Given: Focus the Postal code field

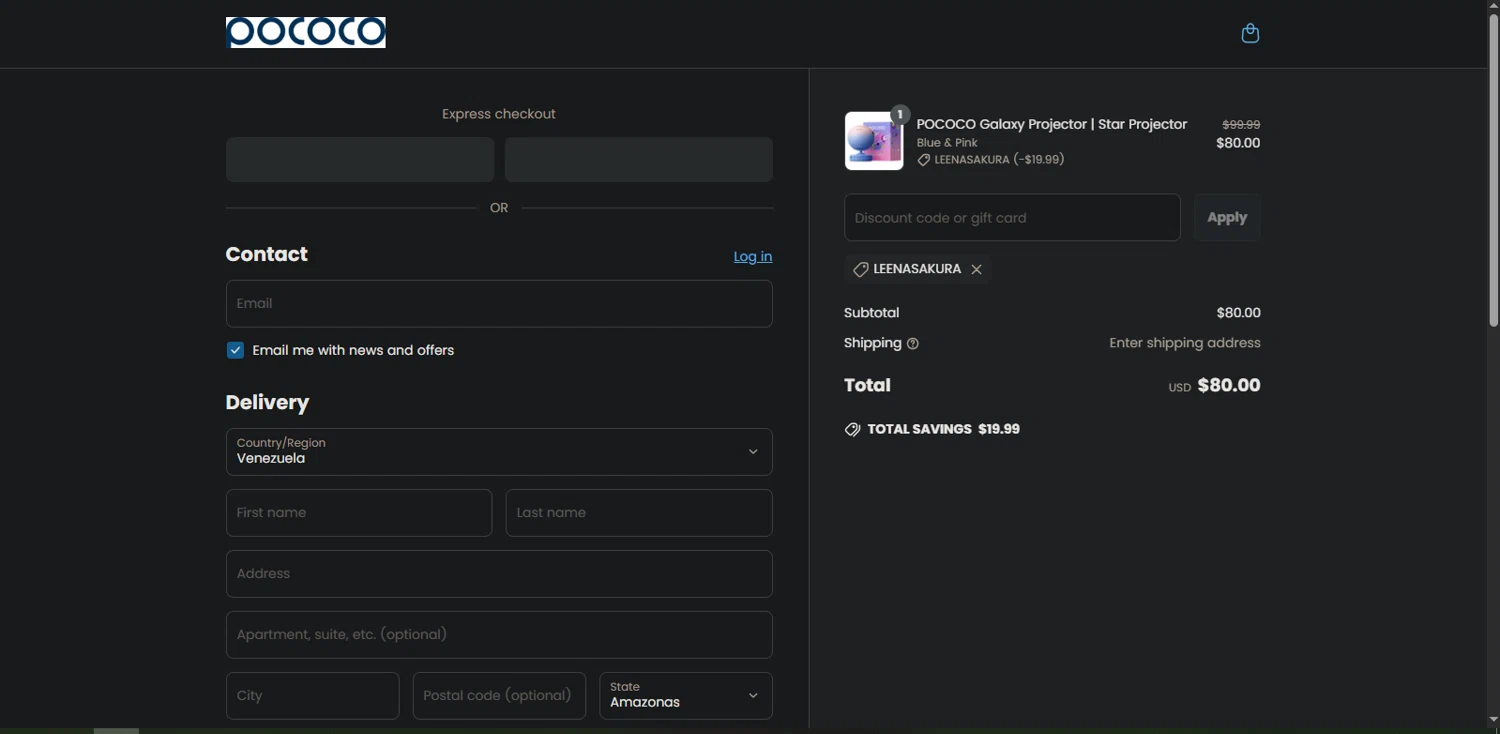Looking at the screenshot, I should tap(499, 696).
